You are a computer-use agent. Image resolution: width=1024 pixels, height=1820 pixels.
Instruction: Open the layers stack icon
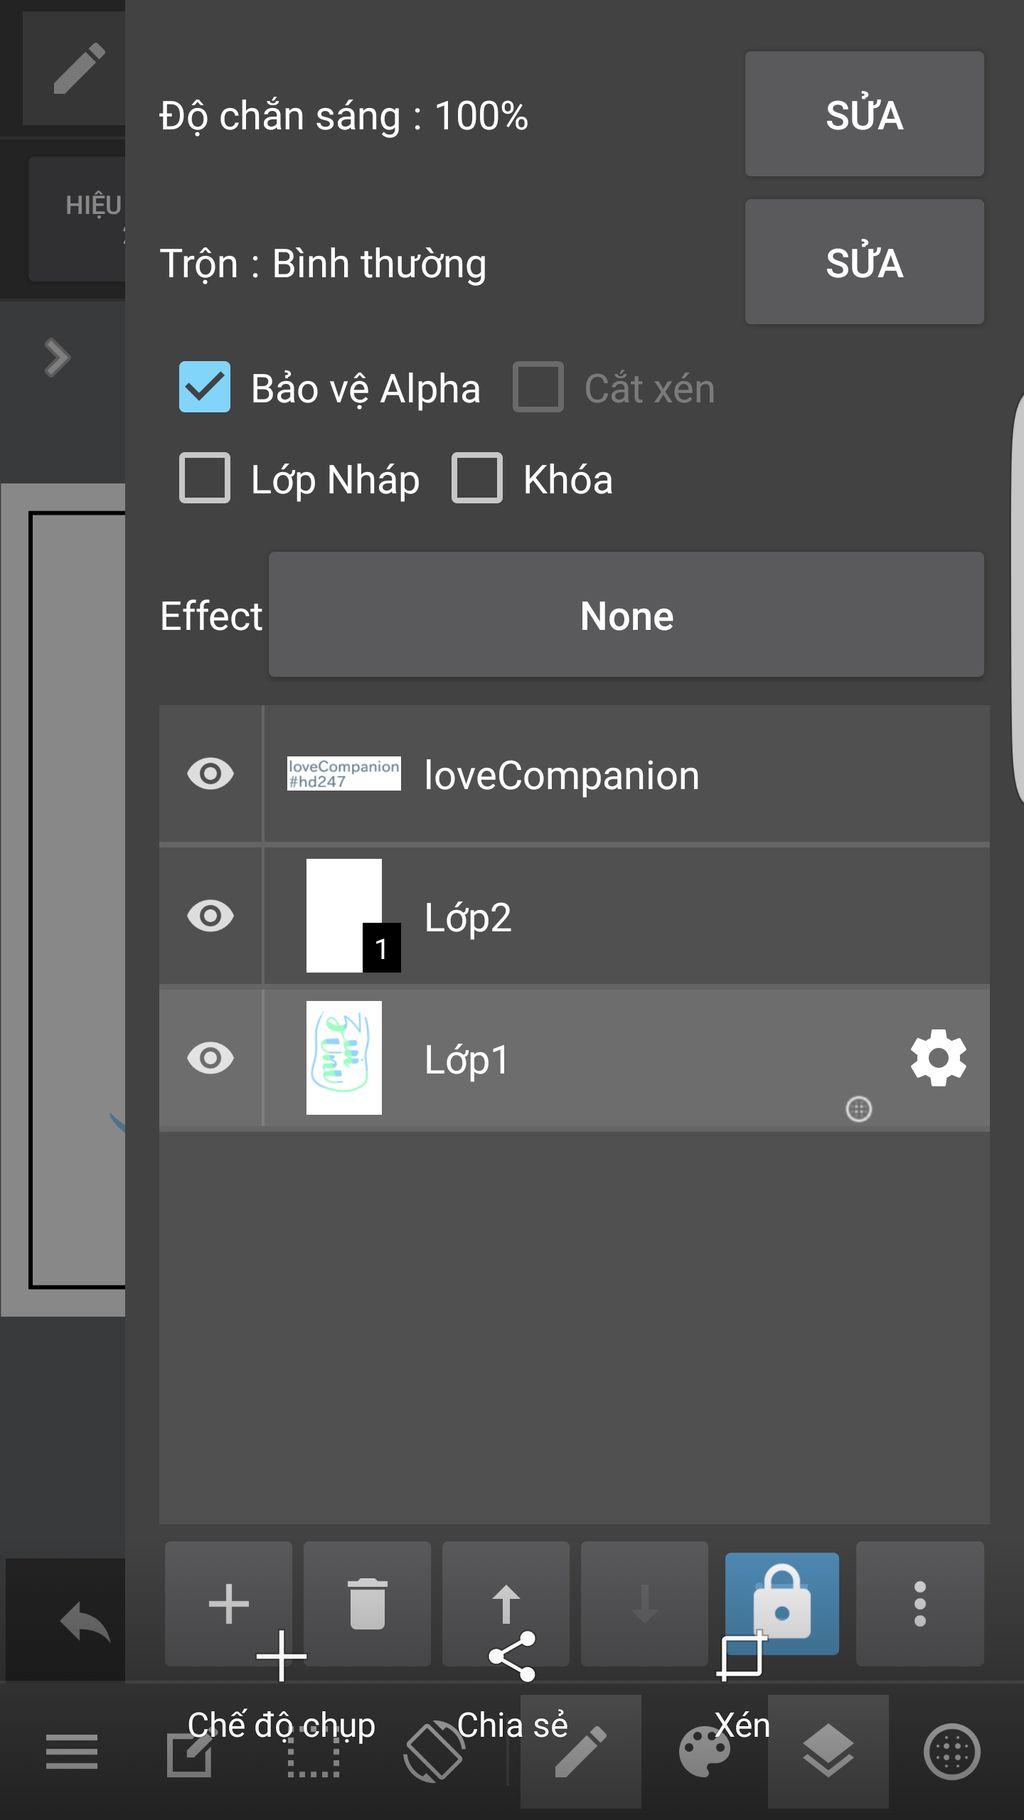(828, 1752)
